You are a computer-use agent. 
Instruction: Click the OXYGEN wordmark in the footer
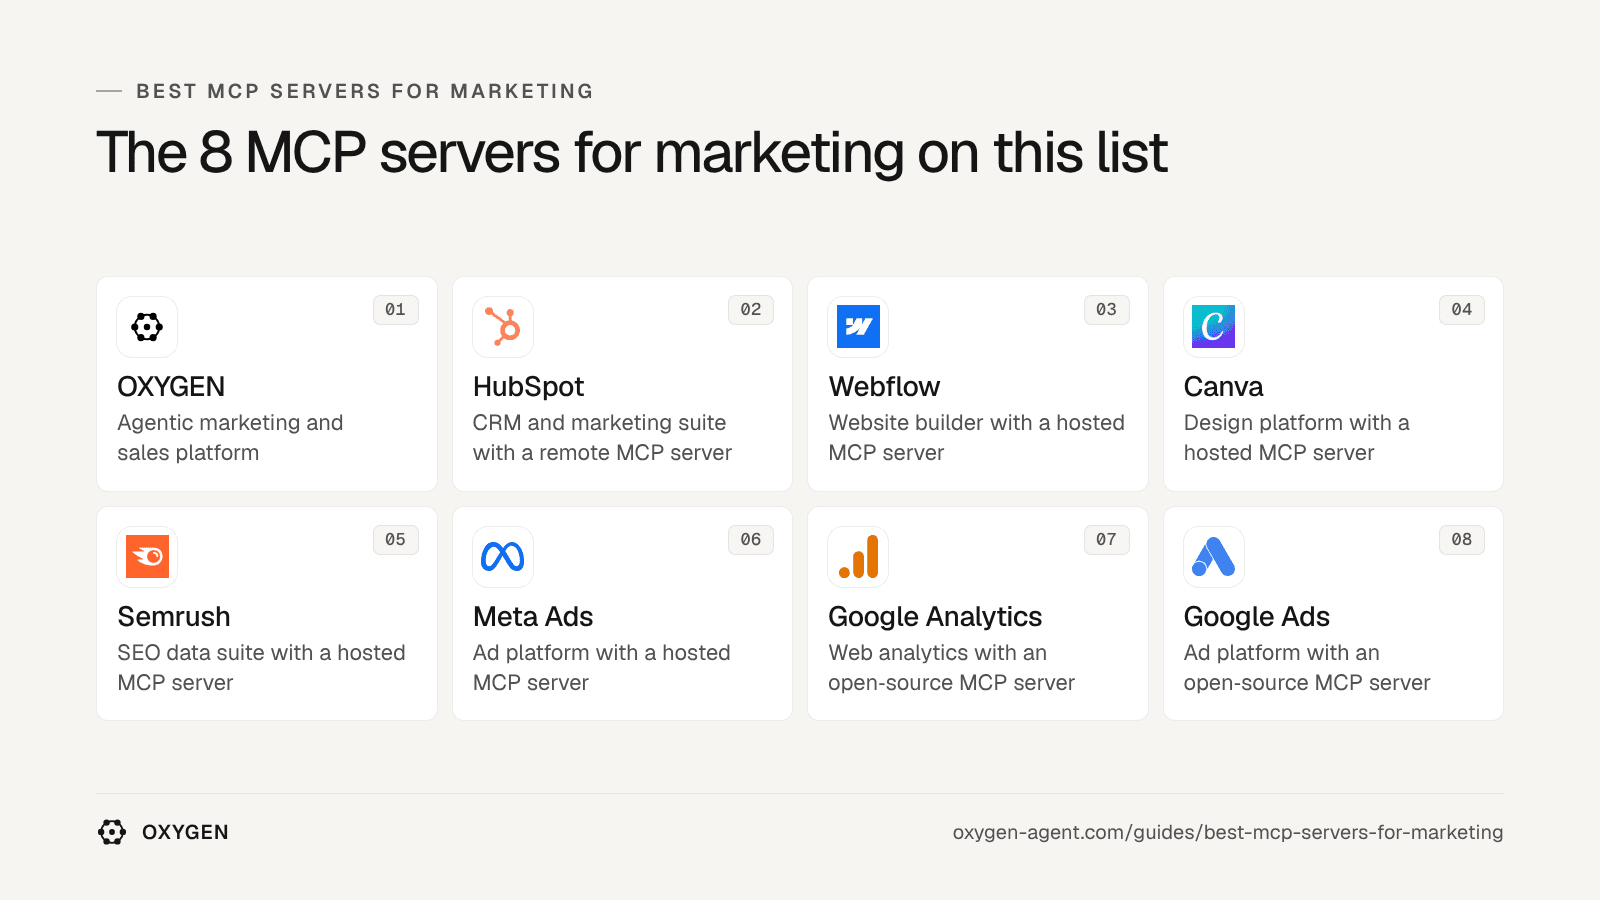(x=185, y=832)
